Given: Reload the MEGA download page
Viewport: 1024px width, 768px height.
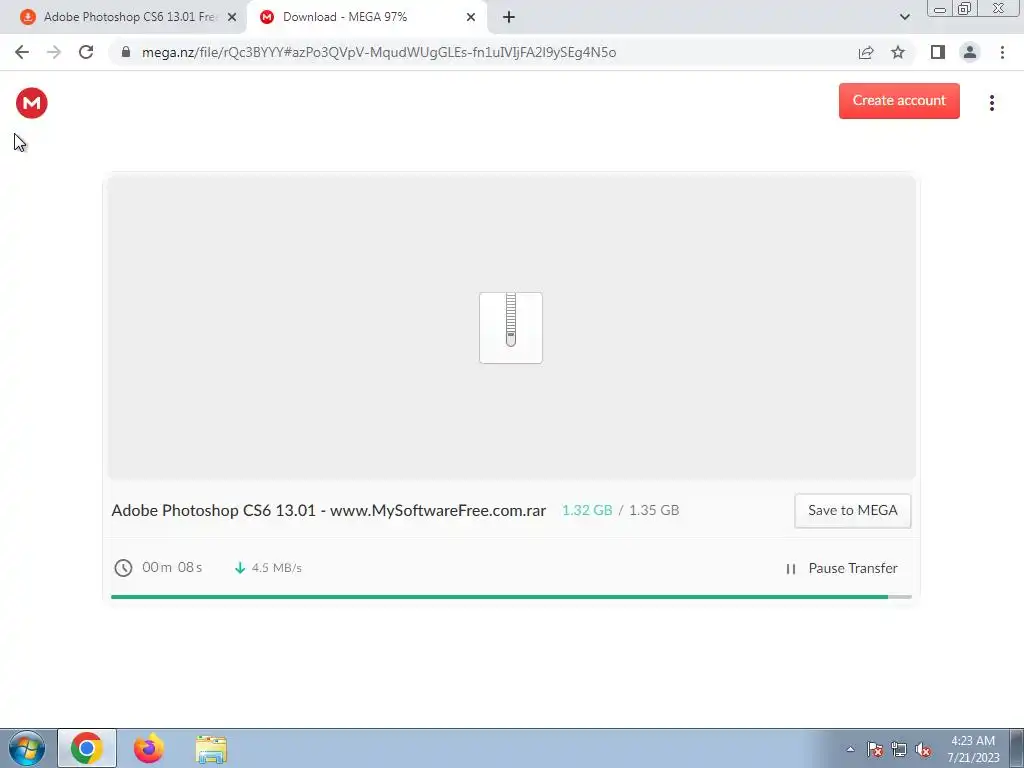Looking at the screenshot, I should pos(86,52).
